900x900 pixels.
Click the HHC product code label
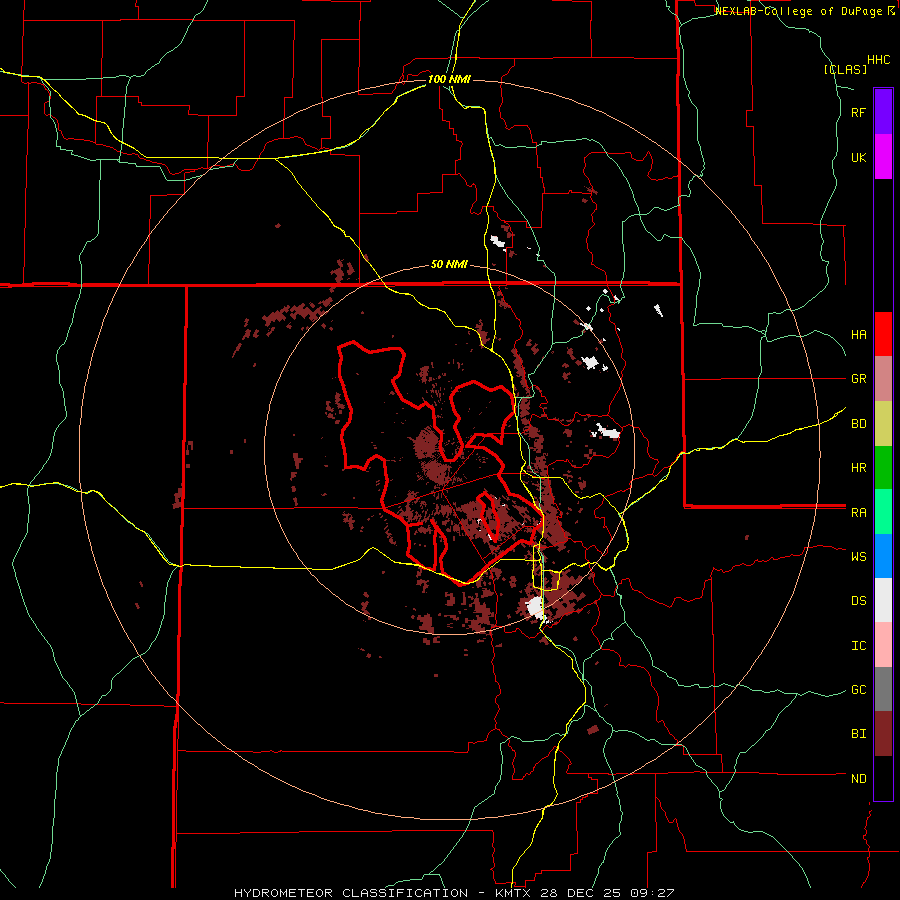pos(879,60)
